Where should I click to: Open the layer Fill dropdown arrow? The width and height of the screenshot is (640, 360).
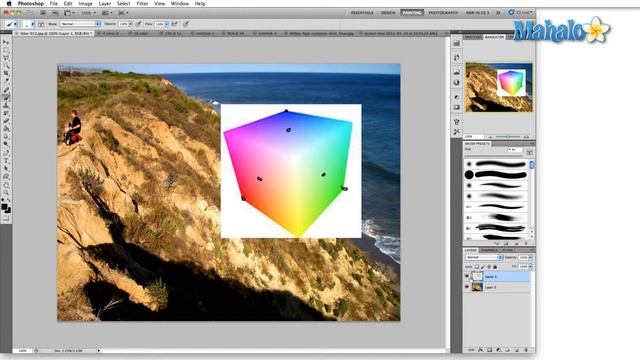(530, 267)
